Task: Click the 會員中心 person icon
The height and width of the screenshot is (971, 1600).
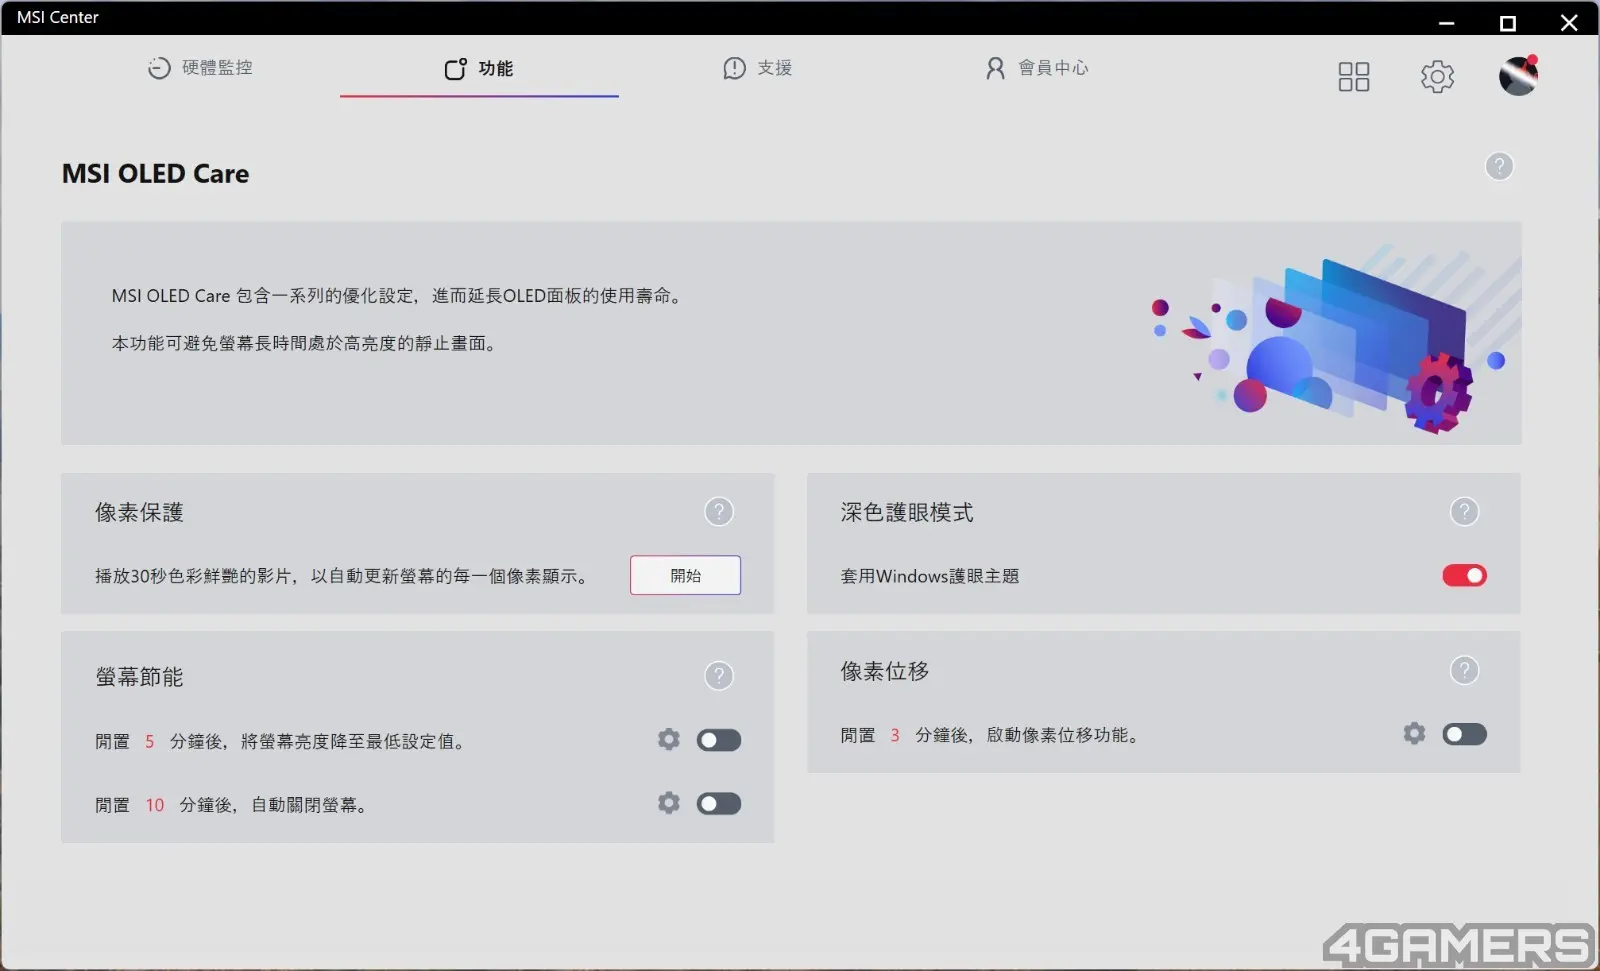Action: [x=995, y=68]
